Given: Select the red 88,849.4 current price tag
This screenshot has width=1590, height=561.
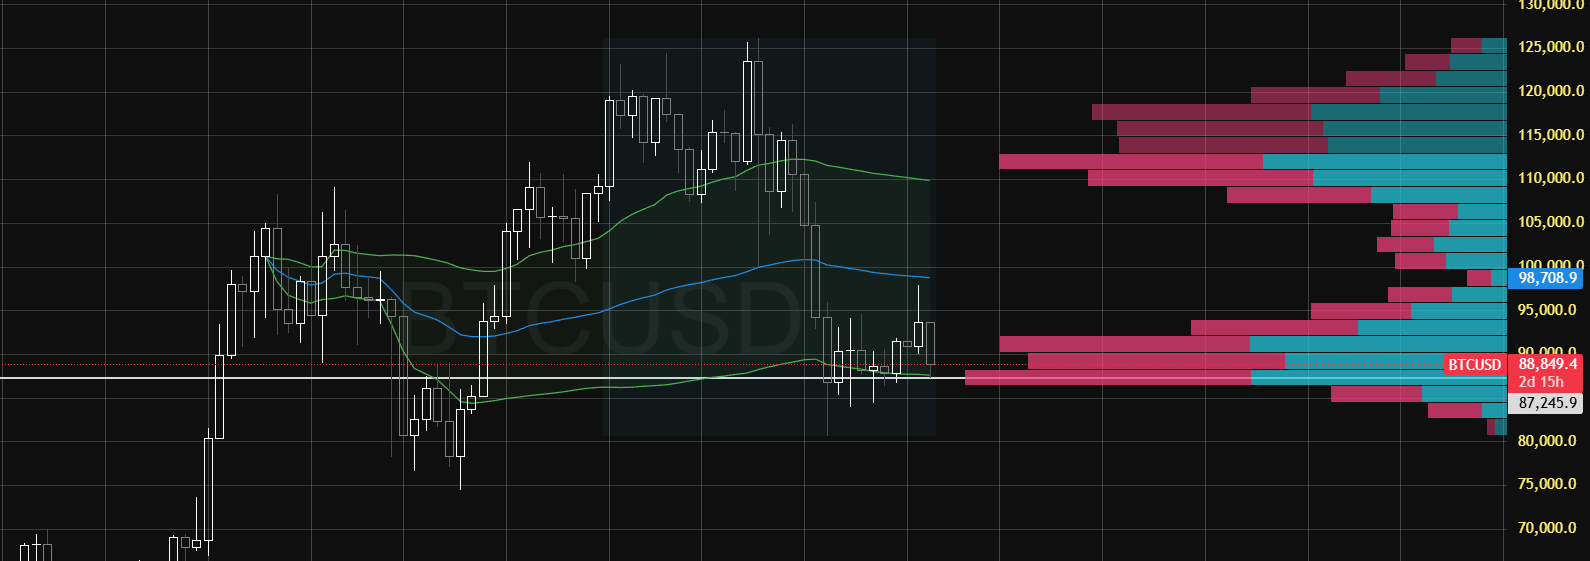Looking at the screenshot, I should pos(1546,364).
